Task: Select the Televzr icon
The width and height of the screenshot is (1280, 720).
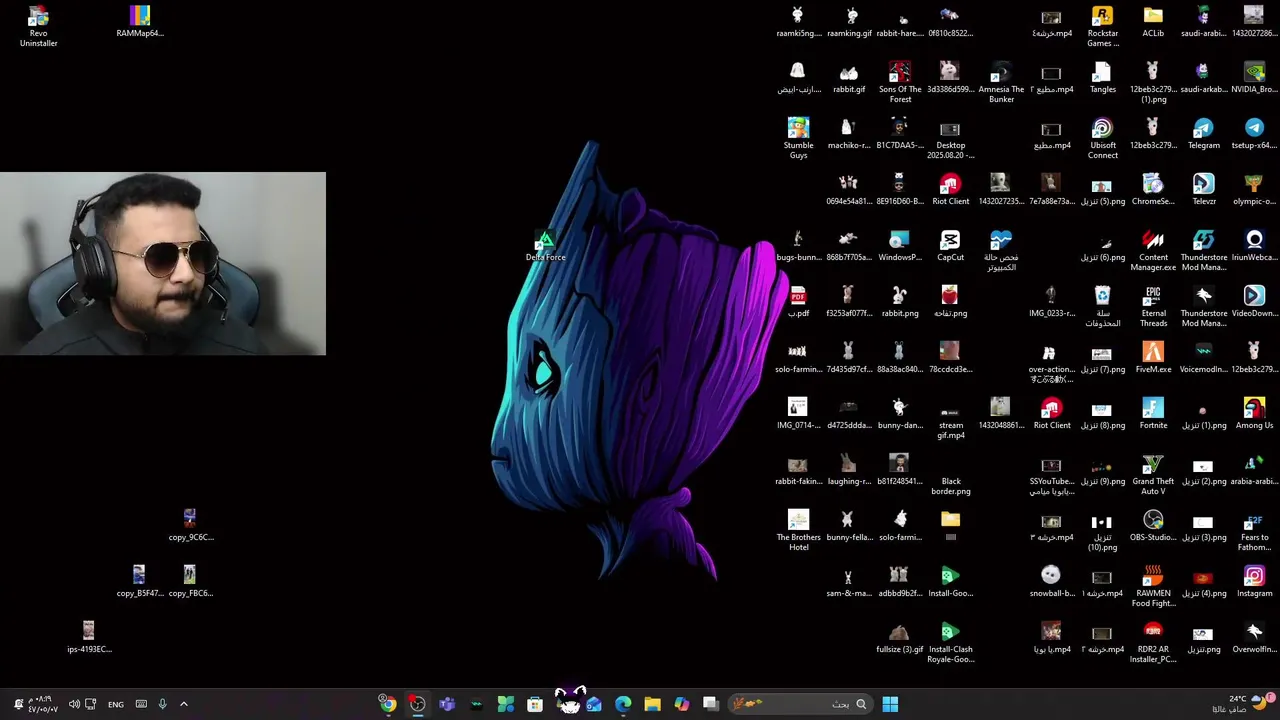Action: [1203, 189]
